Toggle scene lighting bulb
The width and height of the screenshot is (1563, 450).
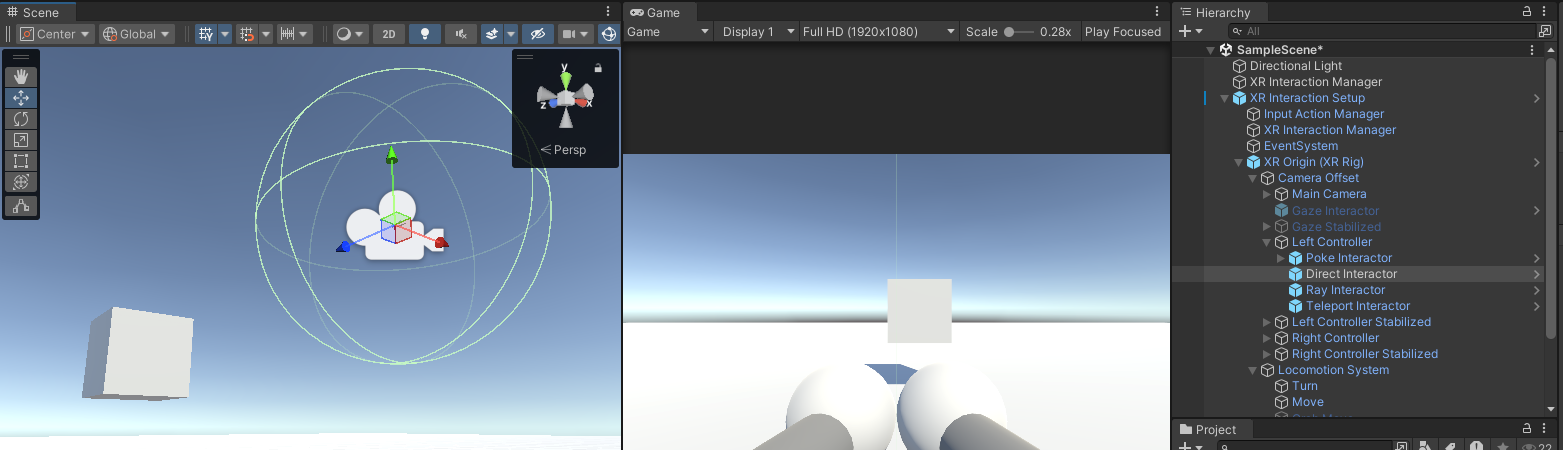tap(425, 33)
